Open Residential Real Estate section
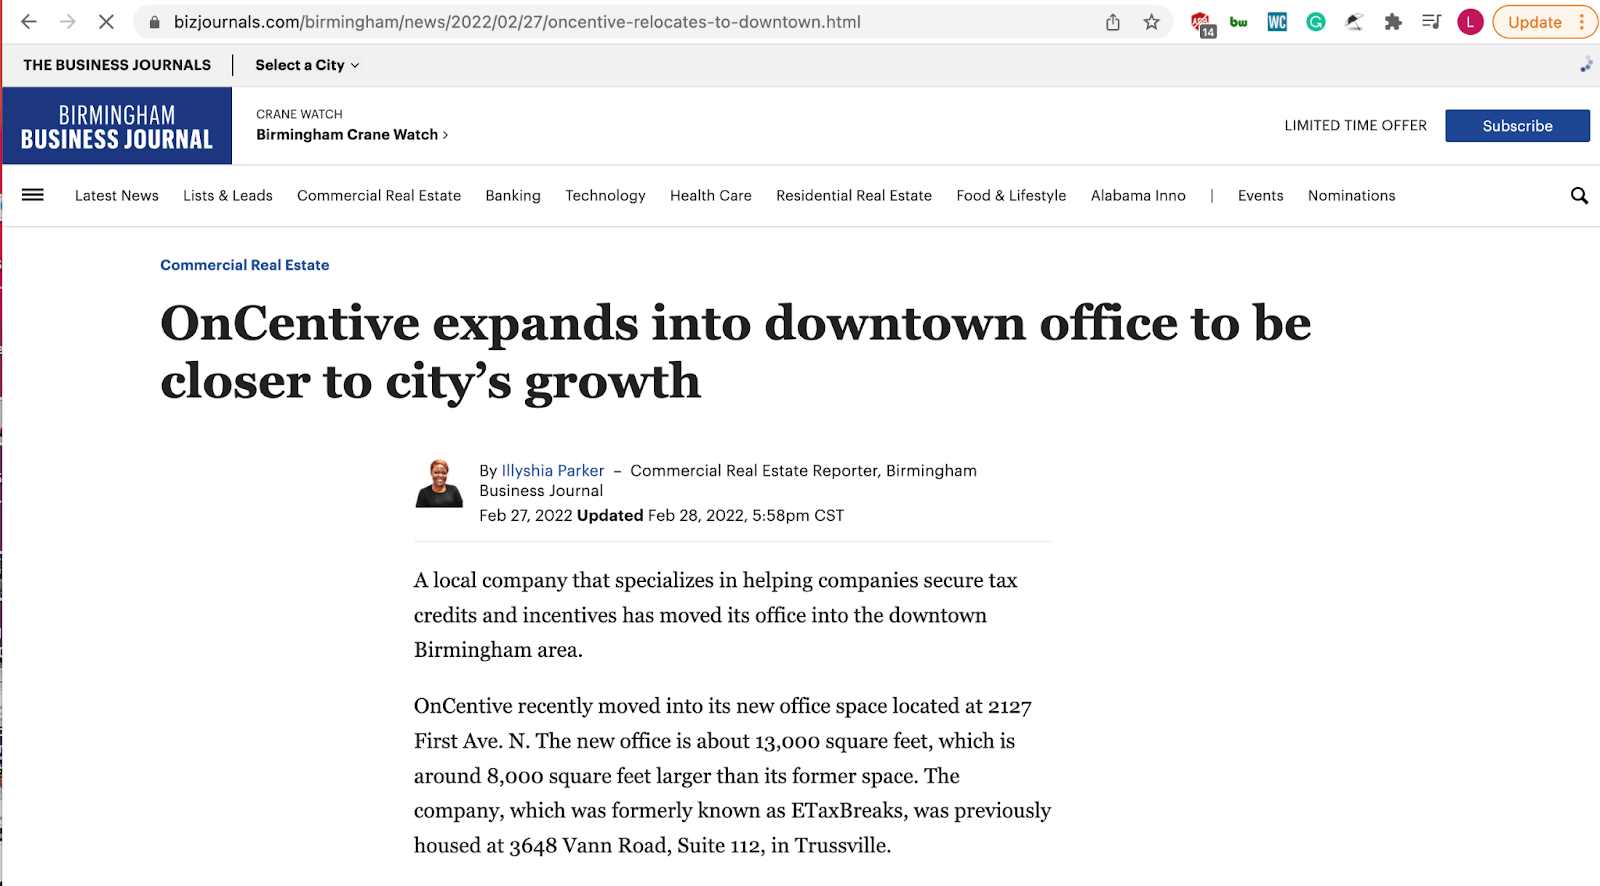This screenshot has height=886, width=1600. [x=854, y=196]
